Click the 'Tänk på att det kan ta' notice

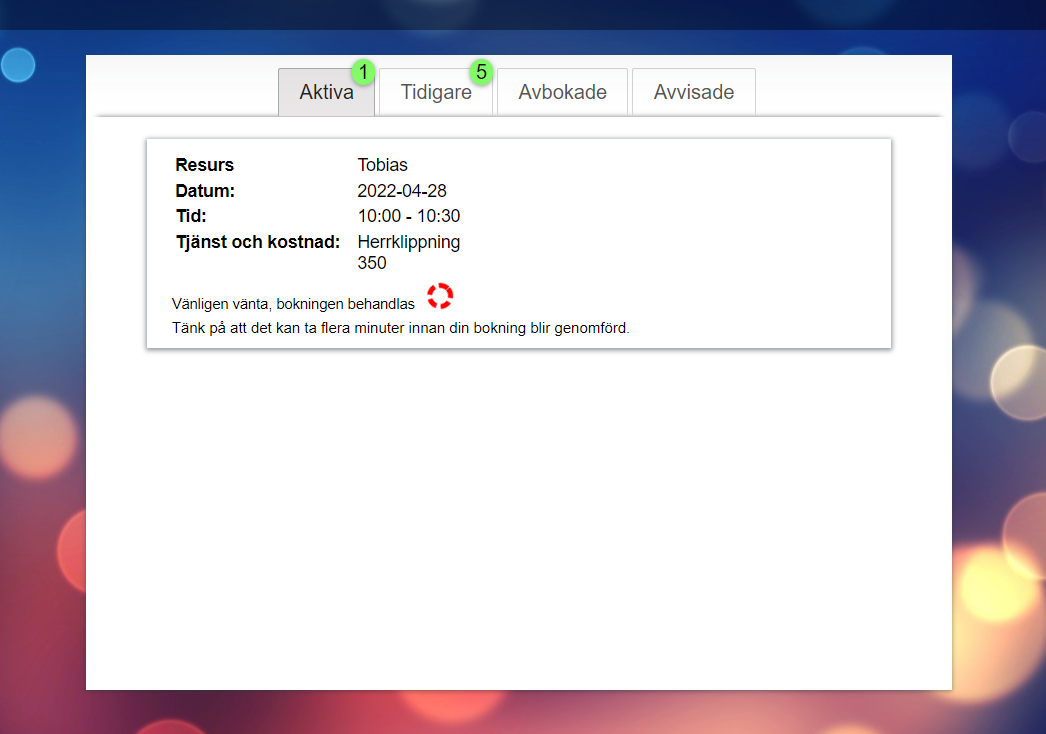400,328
